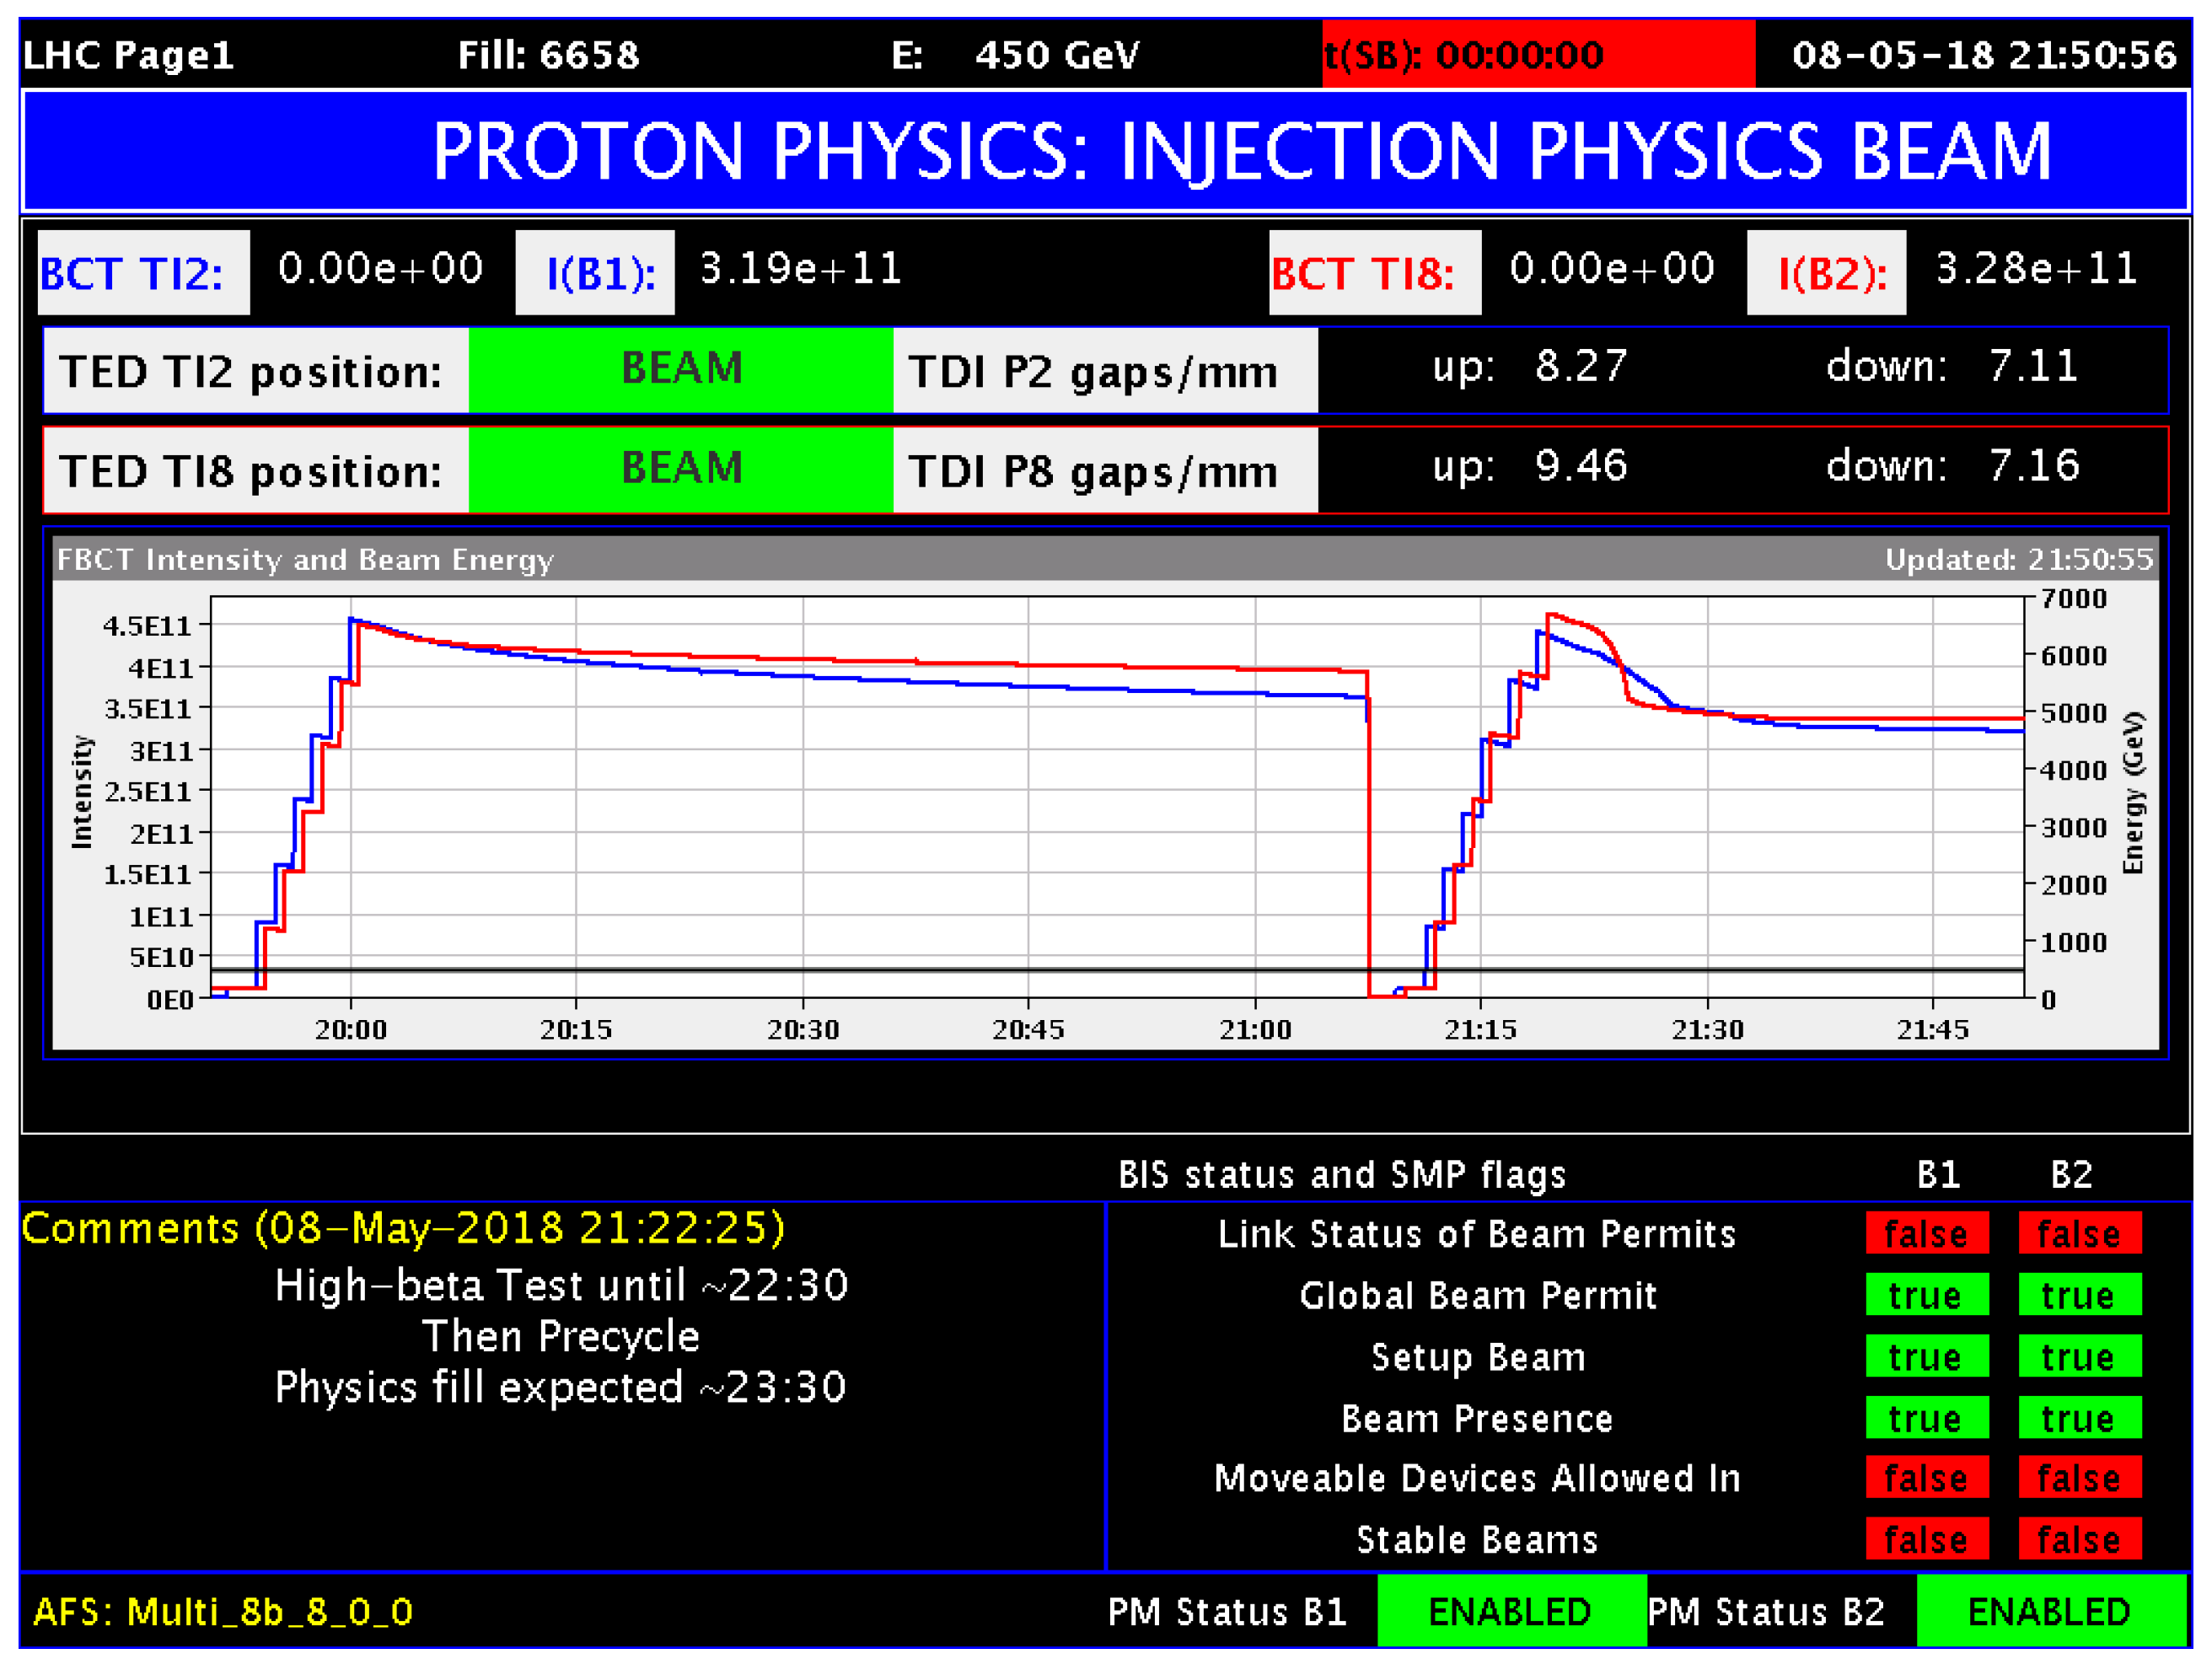Screen dimensions: 2212x1670
Task: Click red t(SB) timer field
Action: 1538,55
